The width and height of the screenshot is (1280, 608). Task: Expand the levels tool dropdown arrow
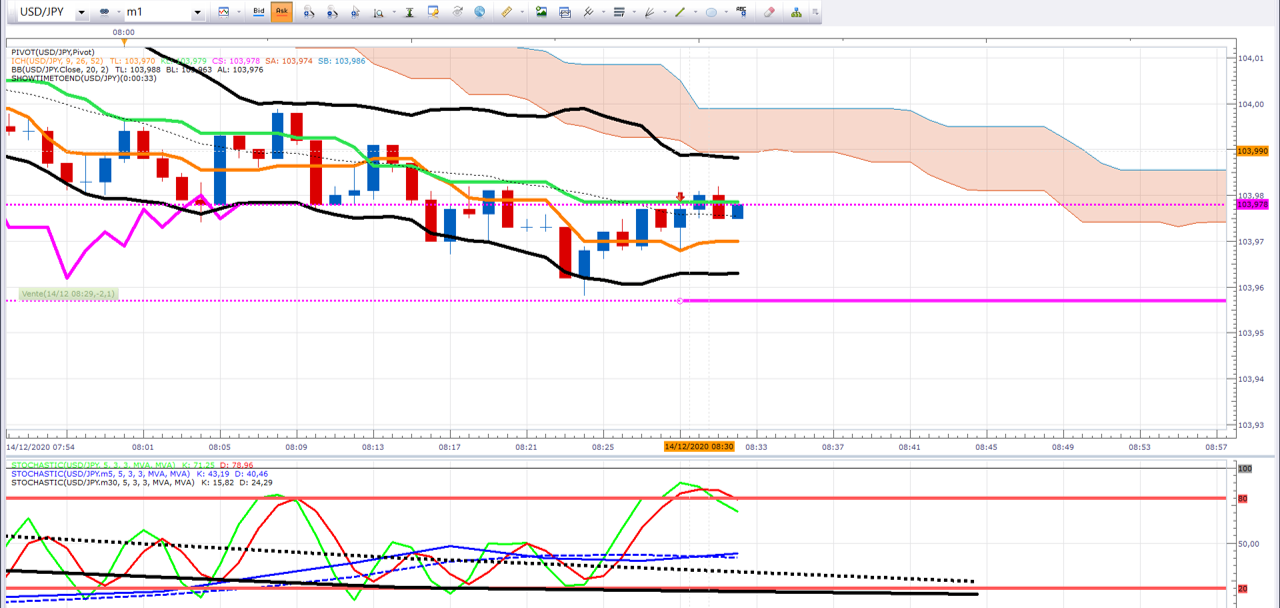634,12
